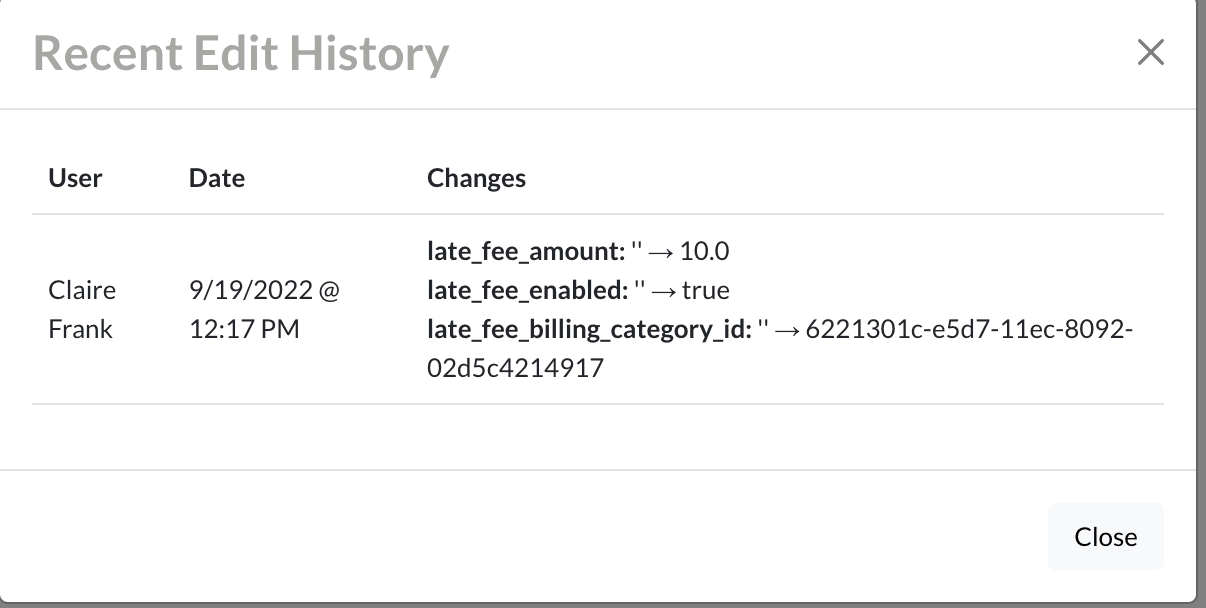Click the Recent Edit History title
Image resolution: width=1206 pixels, height=608 pixels.
[241, 53]
